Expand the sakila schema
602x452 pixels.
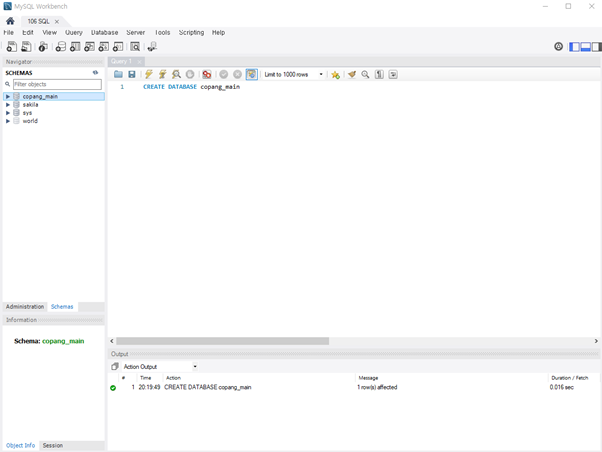click(8, 104)
